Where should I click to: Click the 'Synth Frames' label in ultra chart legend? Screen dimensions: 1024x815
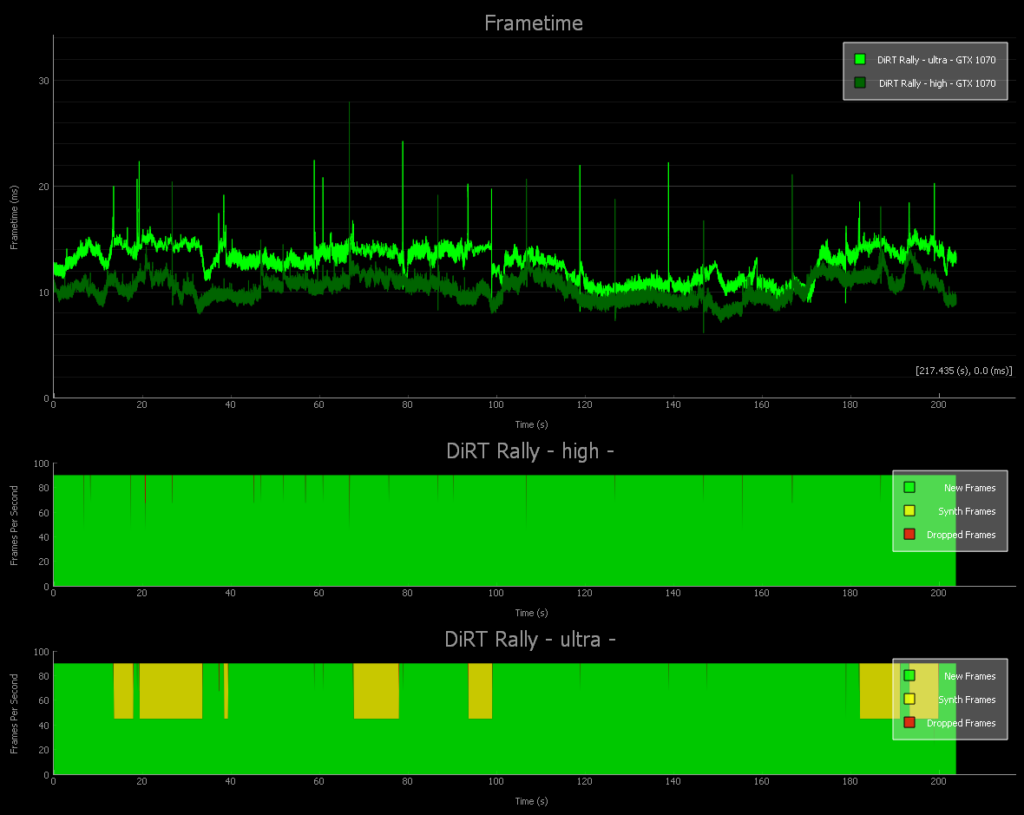click(966, 700)
